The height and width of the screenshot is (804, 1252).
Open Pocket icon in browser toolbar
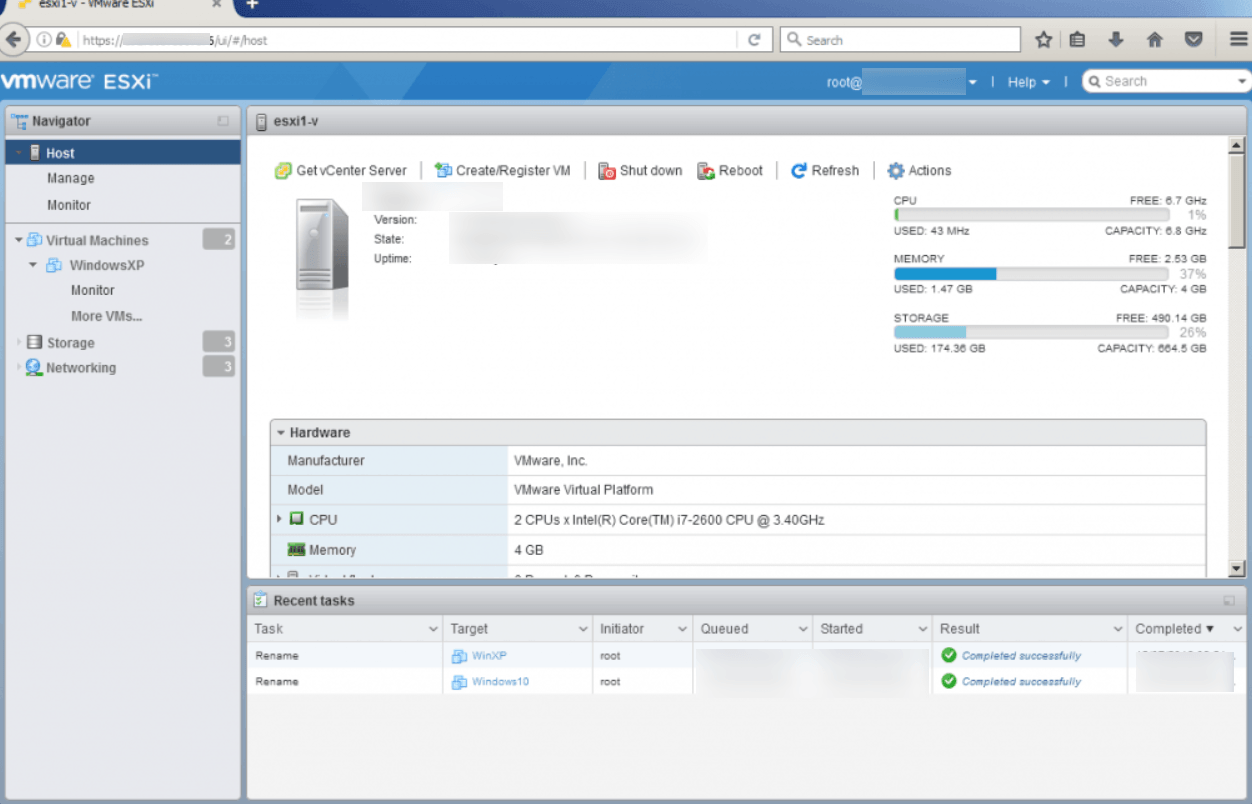pyautogui.click(x=1193, y=40)
